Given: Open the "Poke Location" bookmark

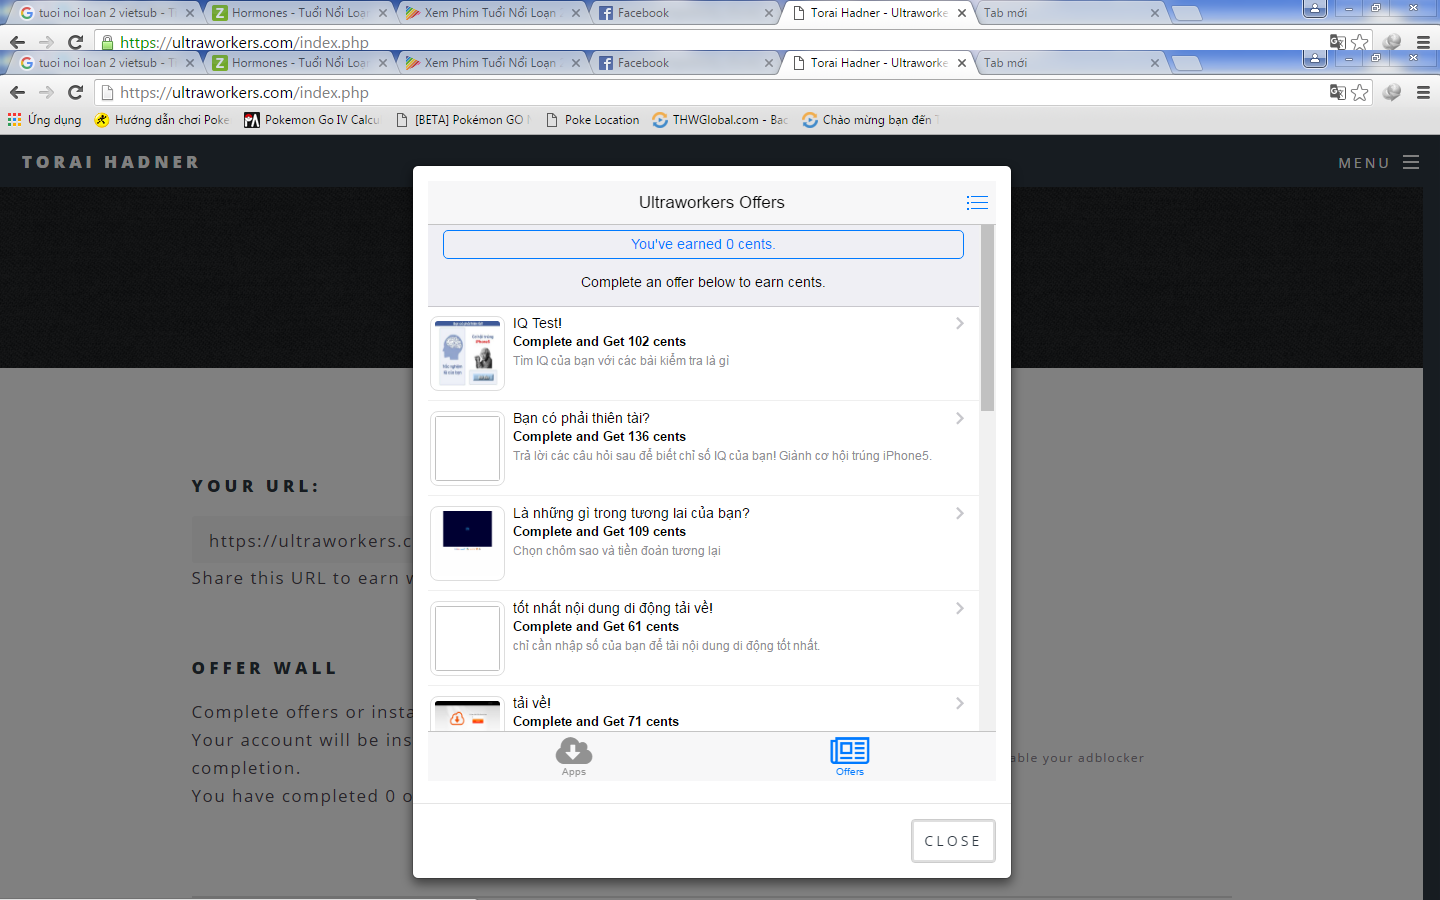Looking at the screenshot, I should coord(592,120).
